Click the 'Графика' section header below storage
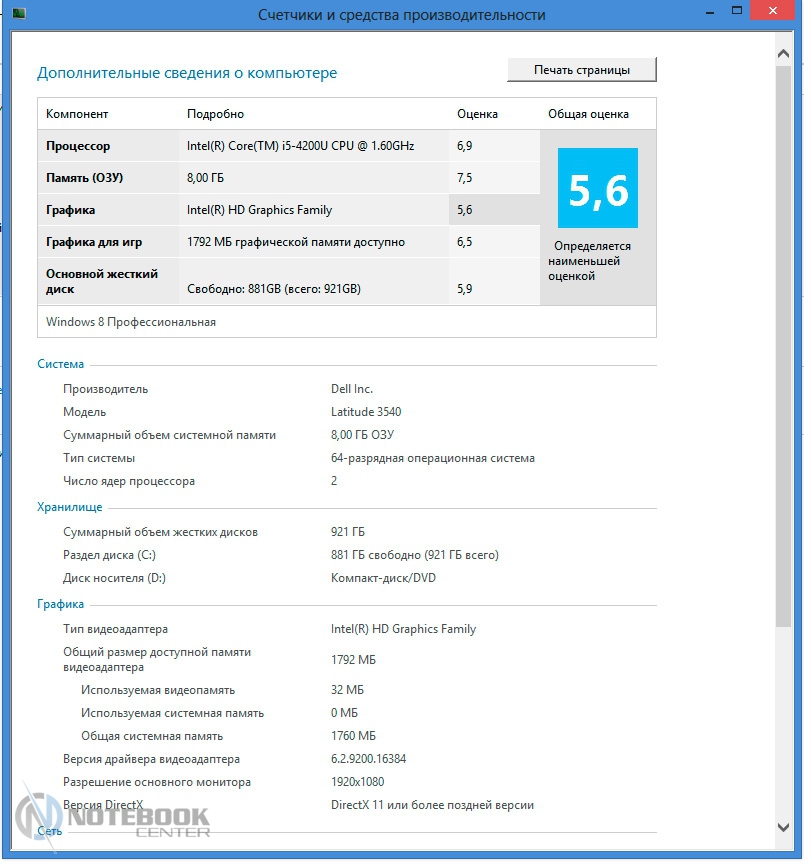The image size is (804, 864). click(x=60, y=604)
